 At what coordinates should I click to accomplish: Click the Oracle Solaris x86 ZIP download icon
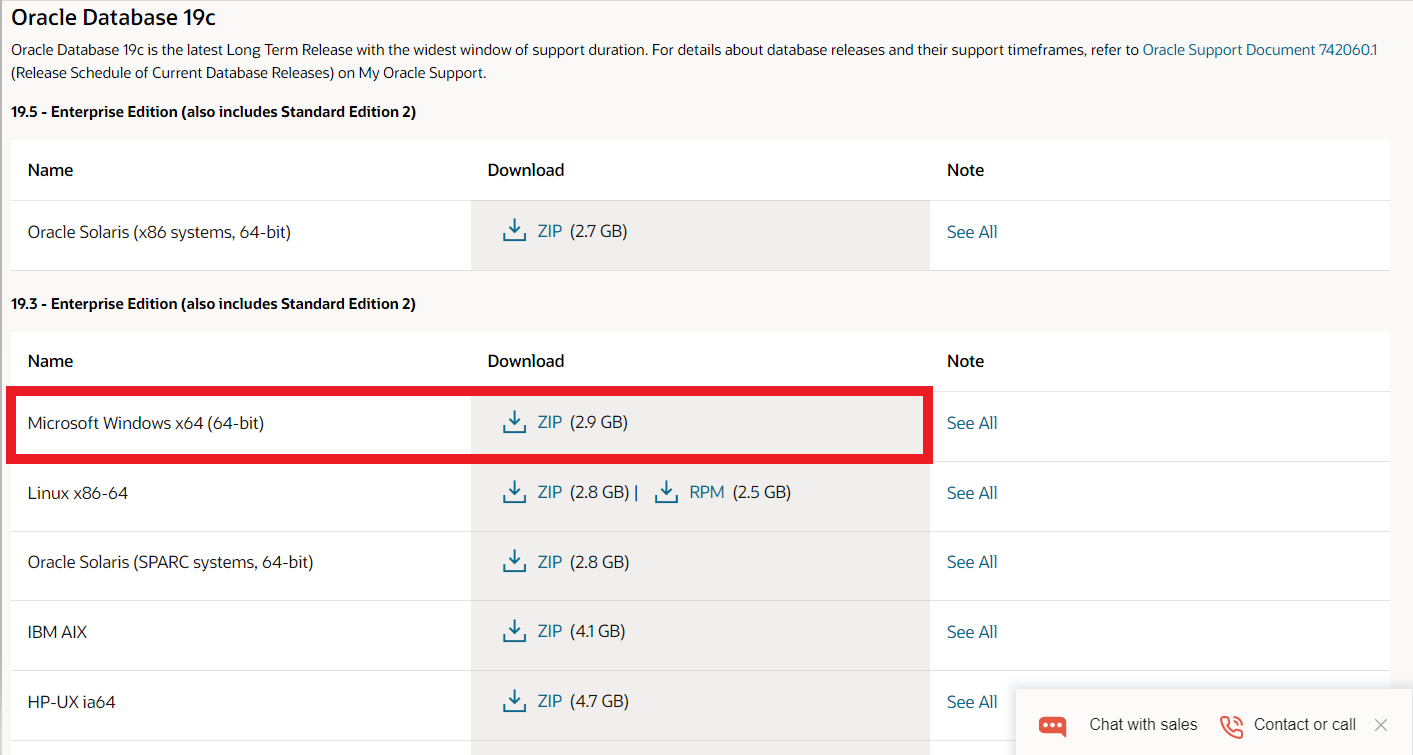[x=514, y=231]
